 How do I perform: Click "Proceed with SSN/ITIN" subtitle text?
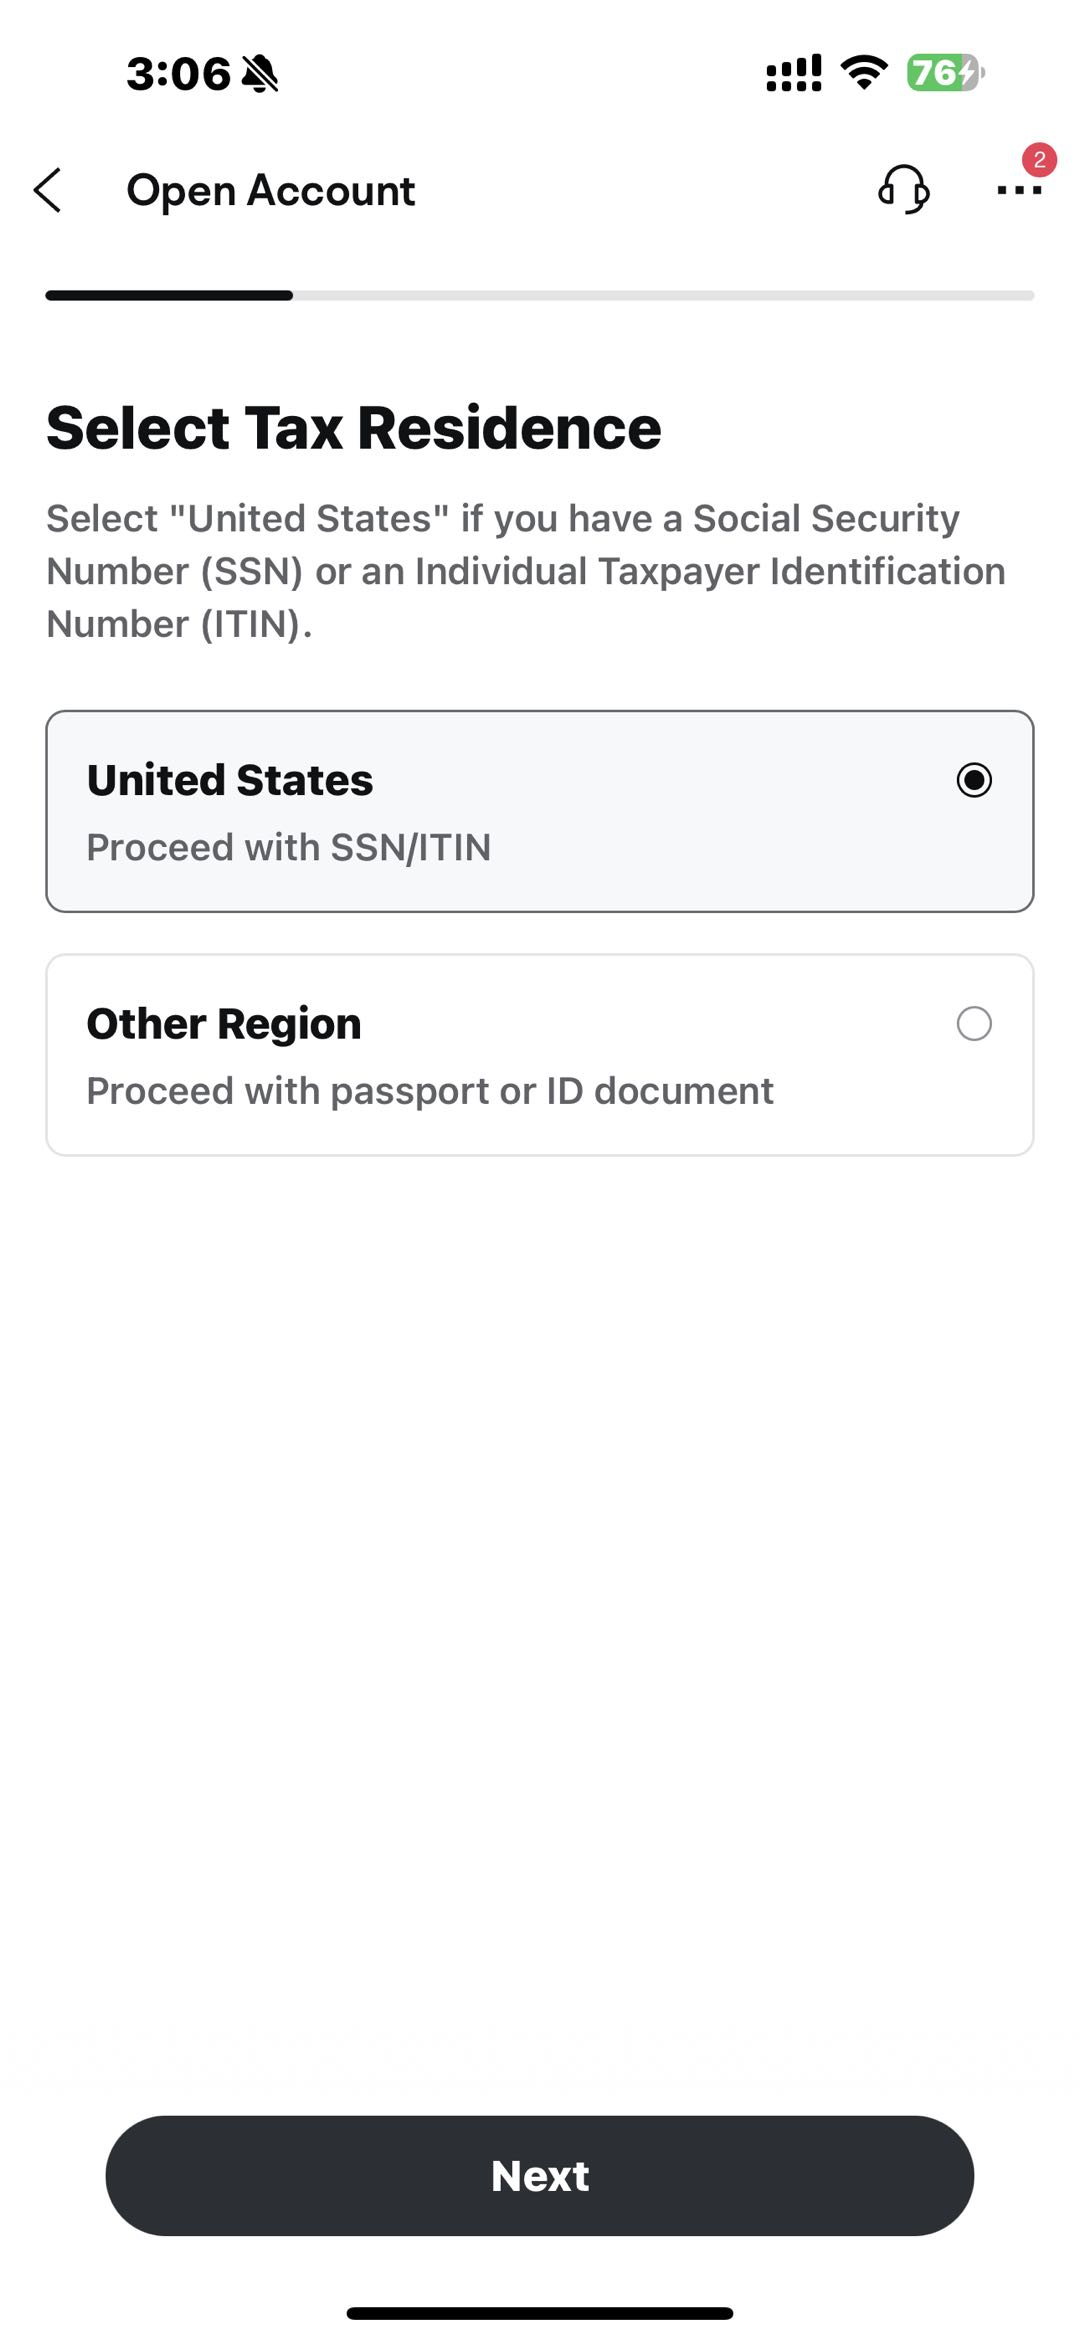click(x=288, y=847)
